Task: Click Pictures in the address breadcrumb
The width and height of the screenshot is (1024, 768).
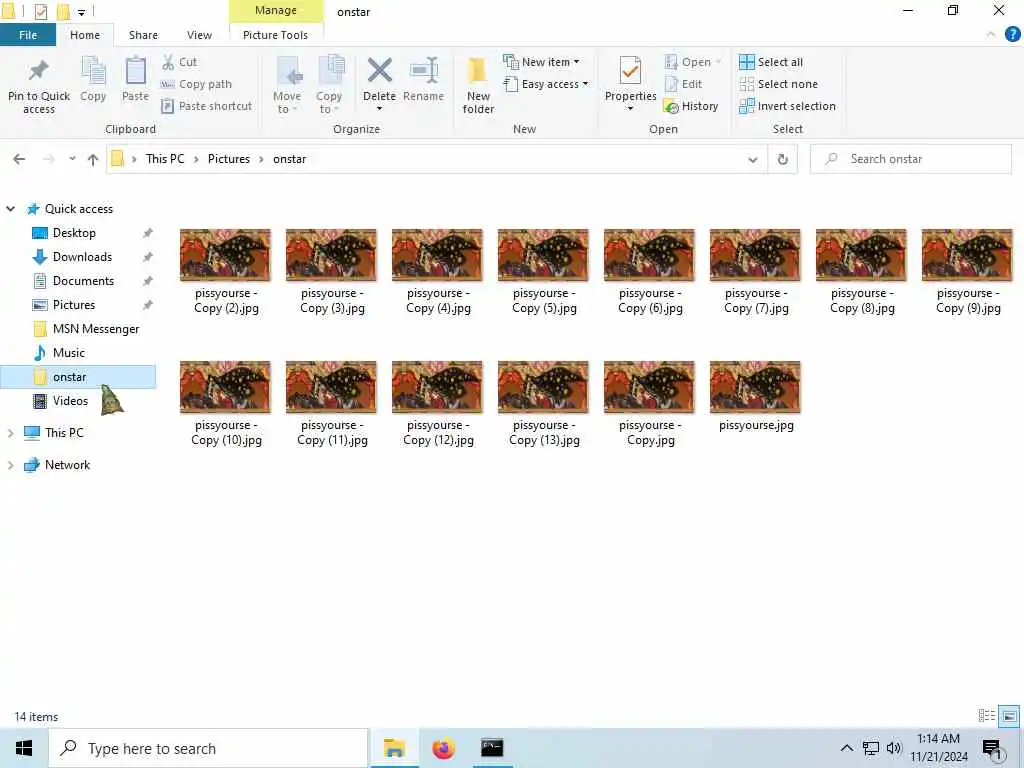Action: [x=229, y=159]
